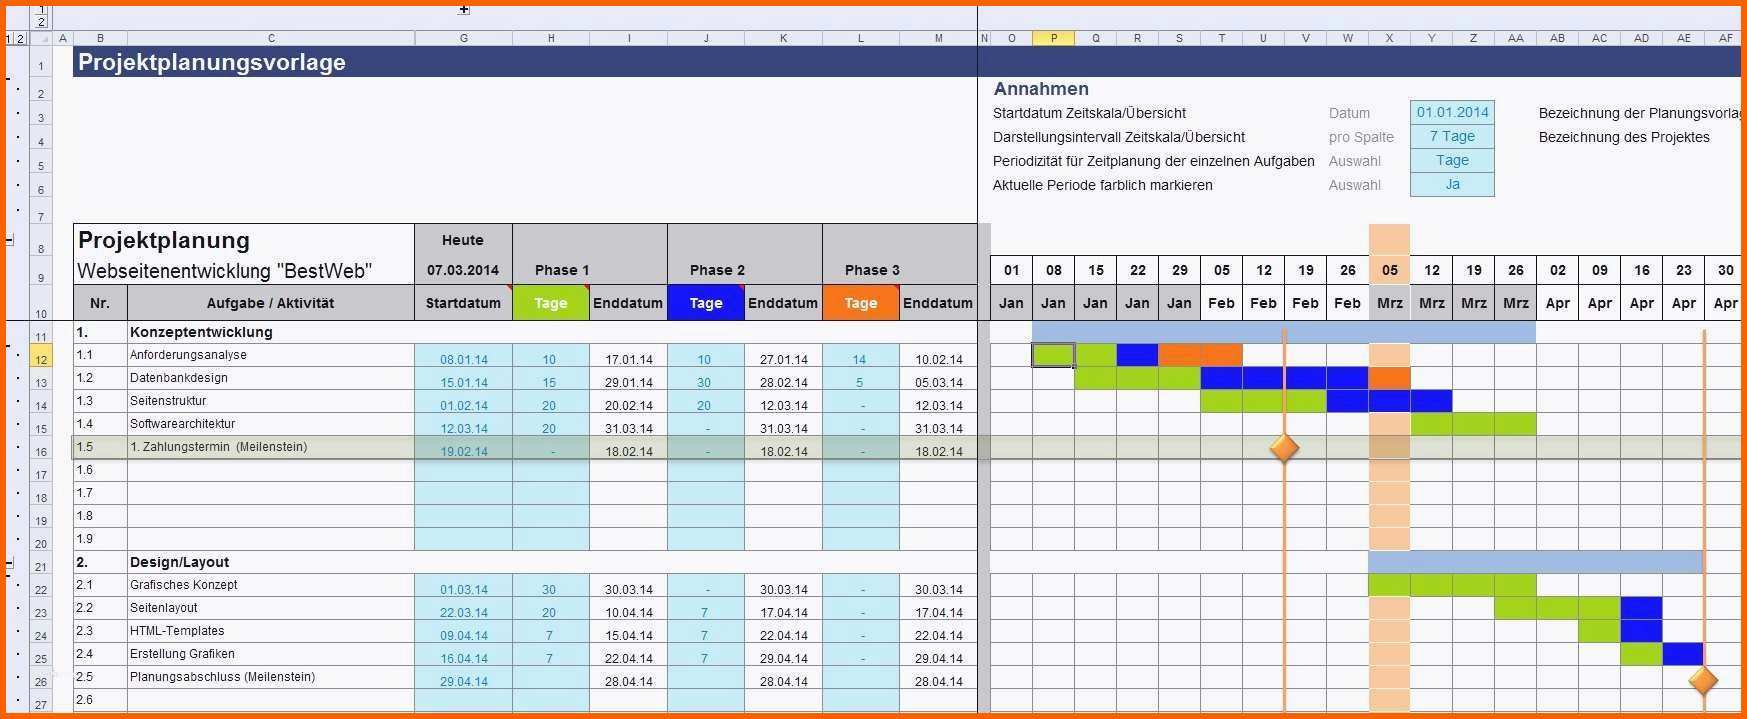Click the Heute date 07.03.2014
Viewport: 1747px width, 719px height.
coord(463,270)
